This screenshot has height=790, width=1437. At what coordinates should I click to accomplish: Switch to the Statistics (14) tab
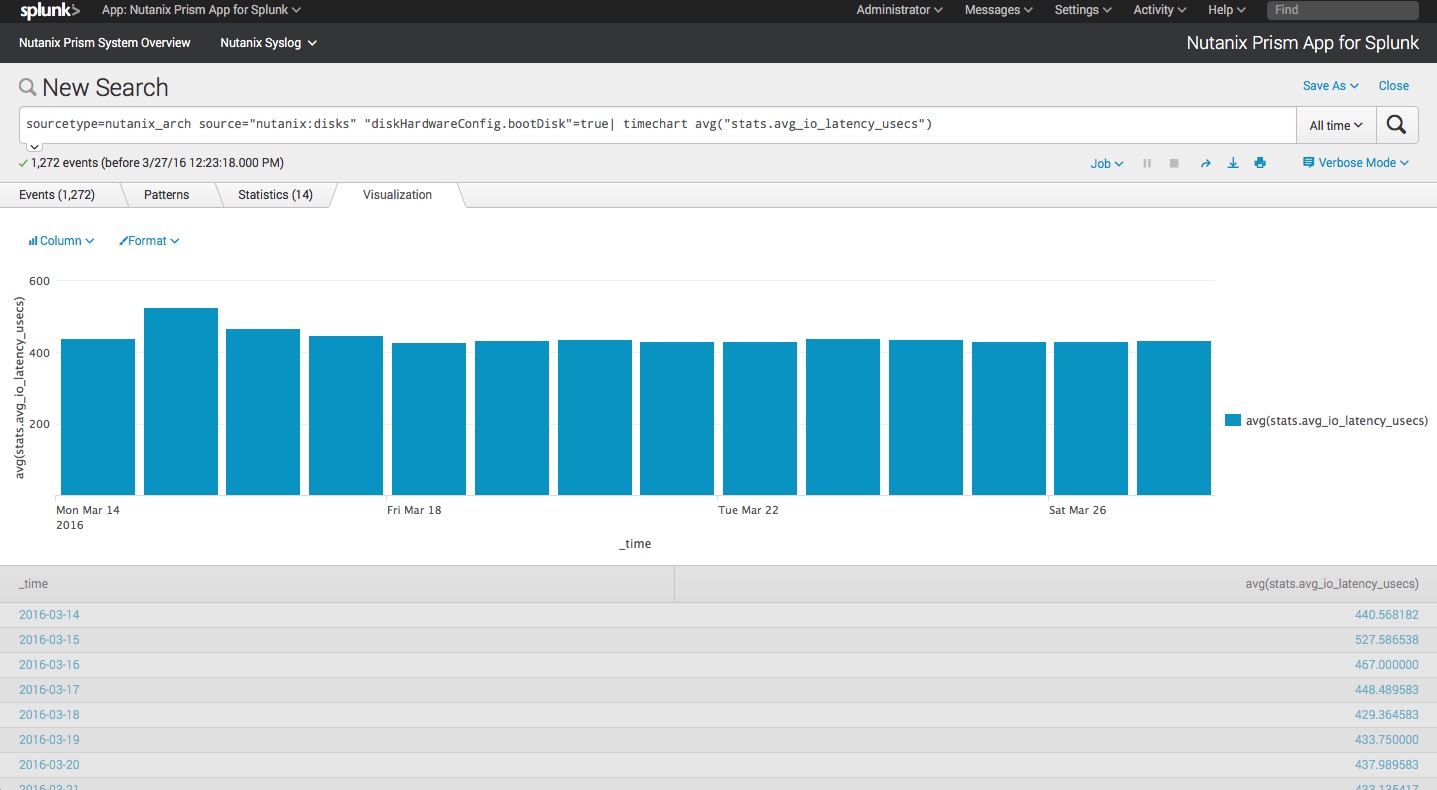275,195
